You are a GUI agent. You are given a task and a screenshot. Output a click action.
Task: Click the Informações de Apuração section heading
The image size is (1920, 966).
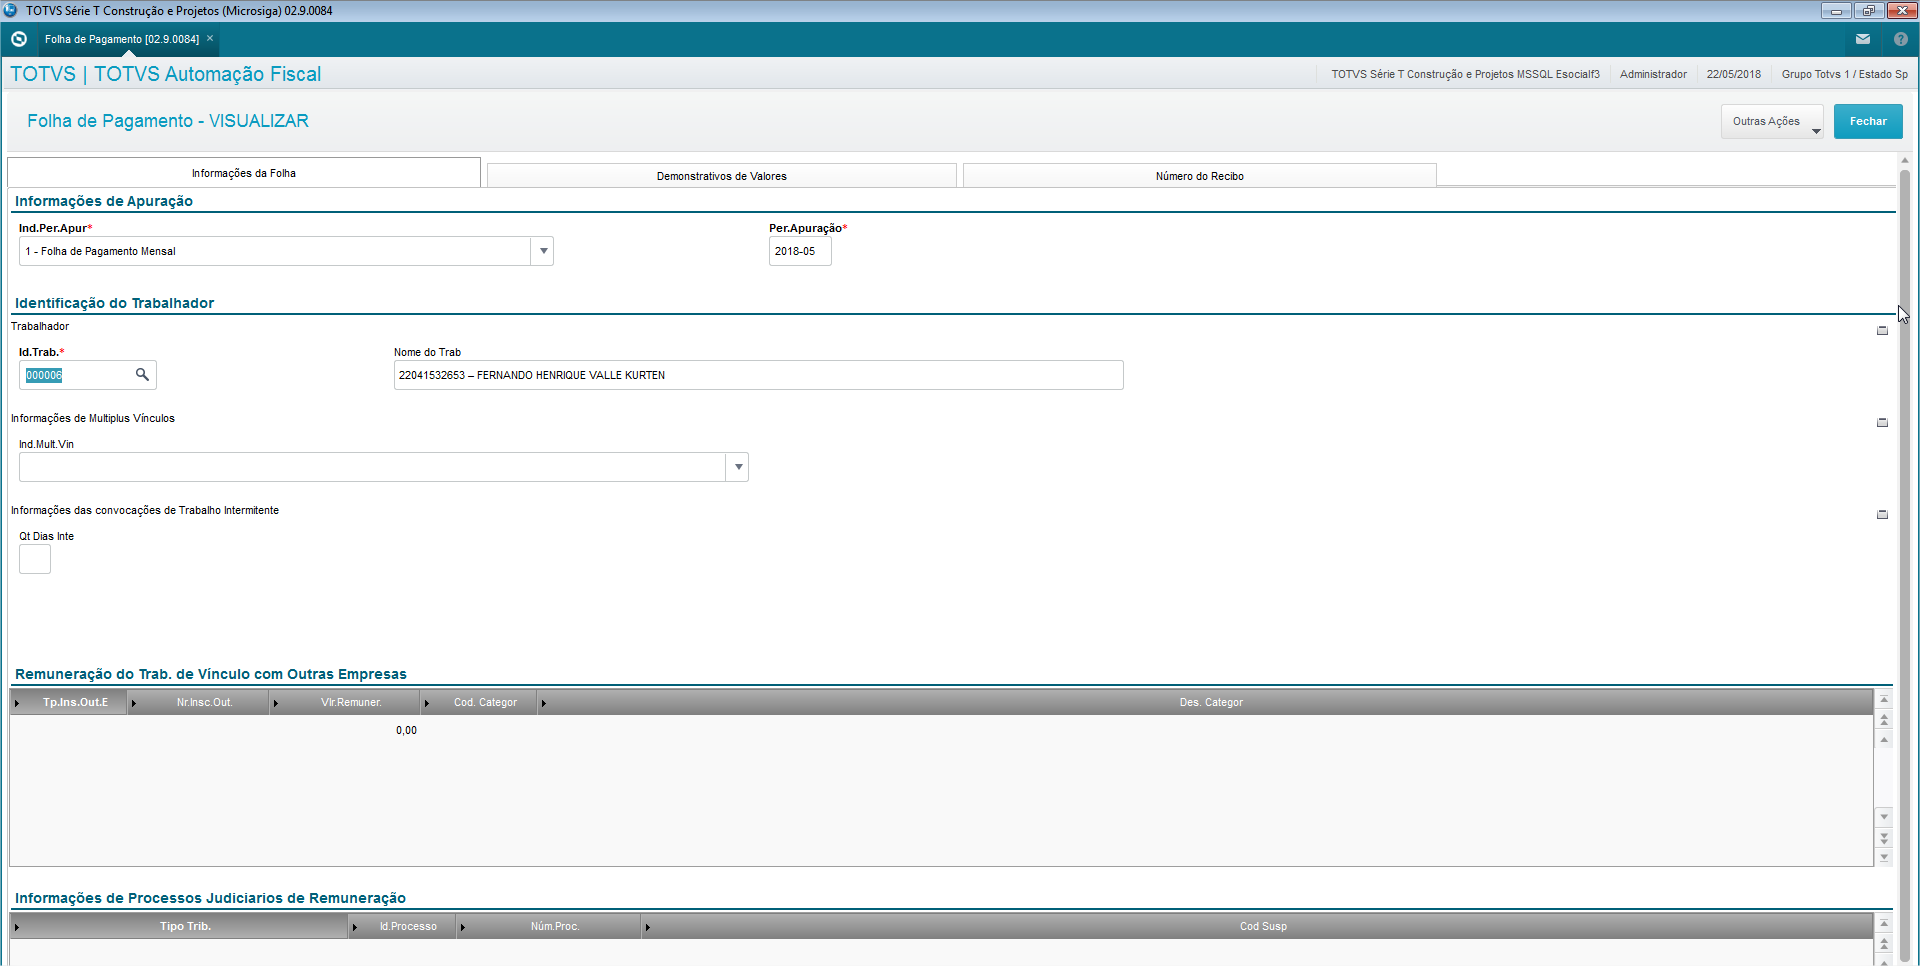click(x=104, y=201)
